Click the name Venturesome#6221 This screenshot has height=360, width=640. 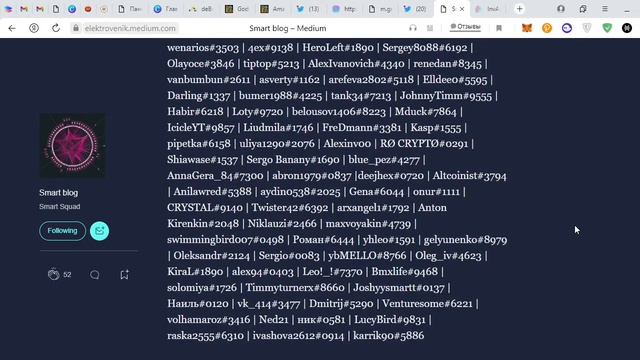coord(427,304)
